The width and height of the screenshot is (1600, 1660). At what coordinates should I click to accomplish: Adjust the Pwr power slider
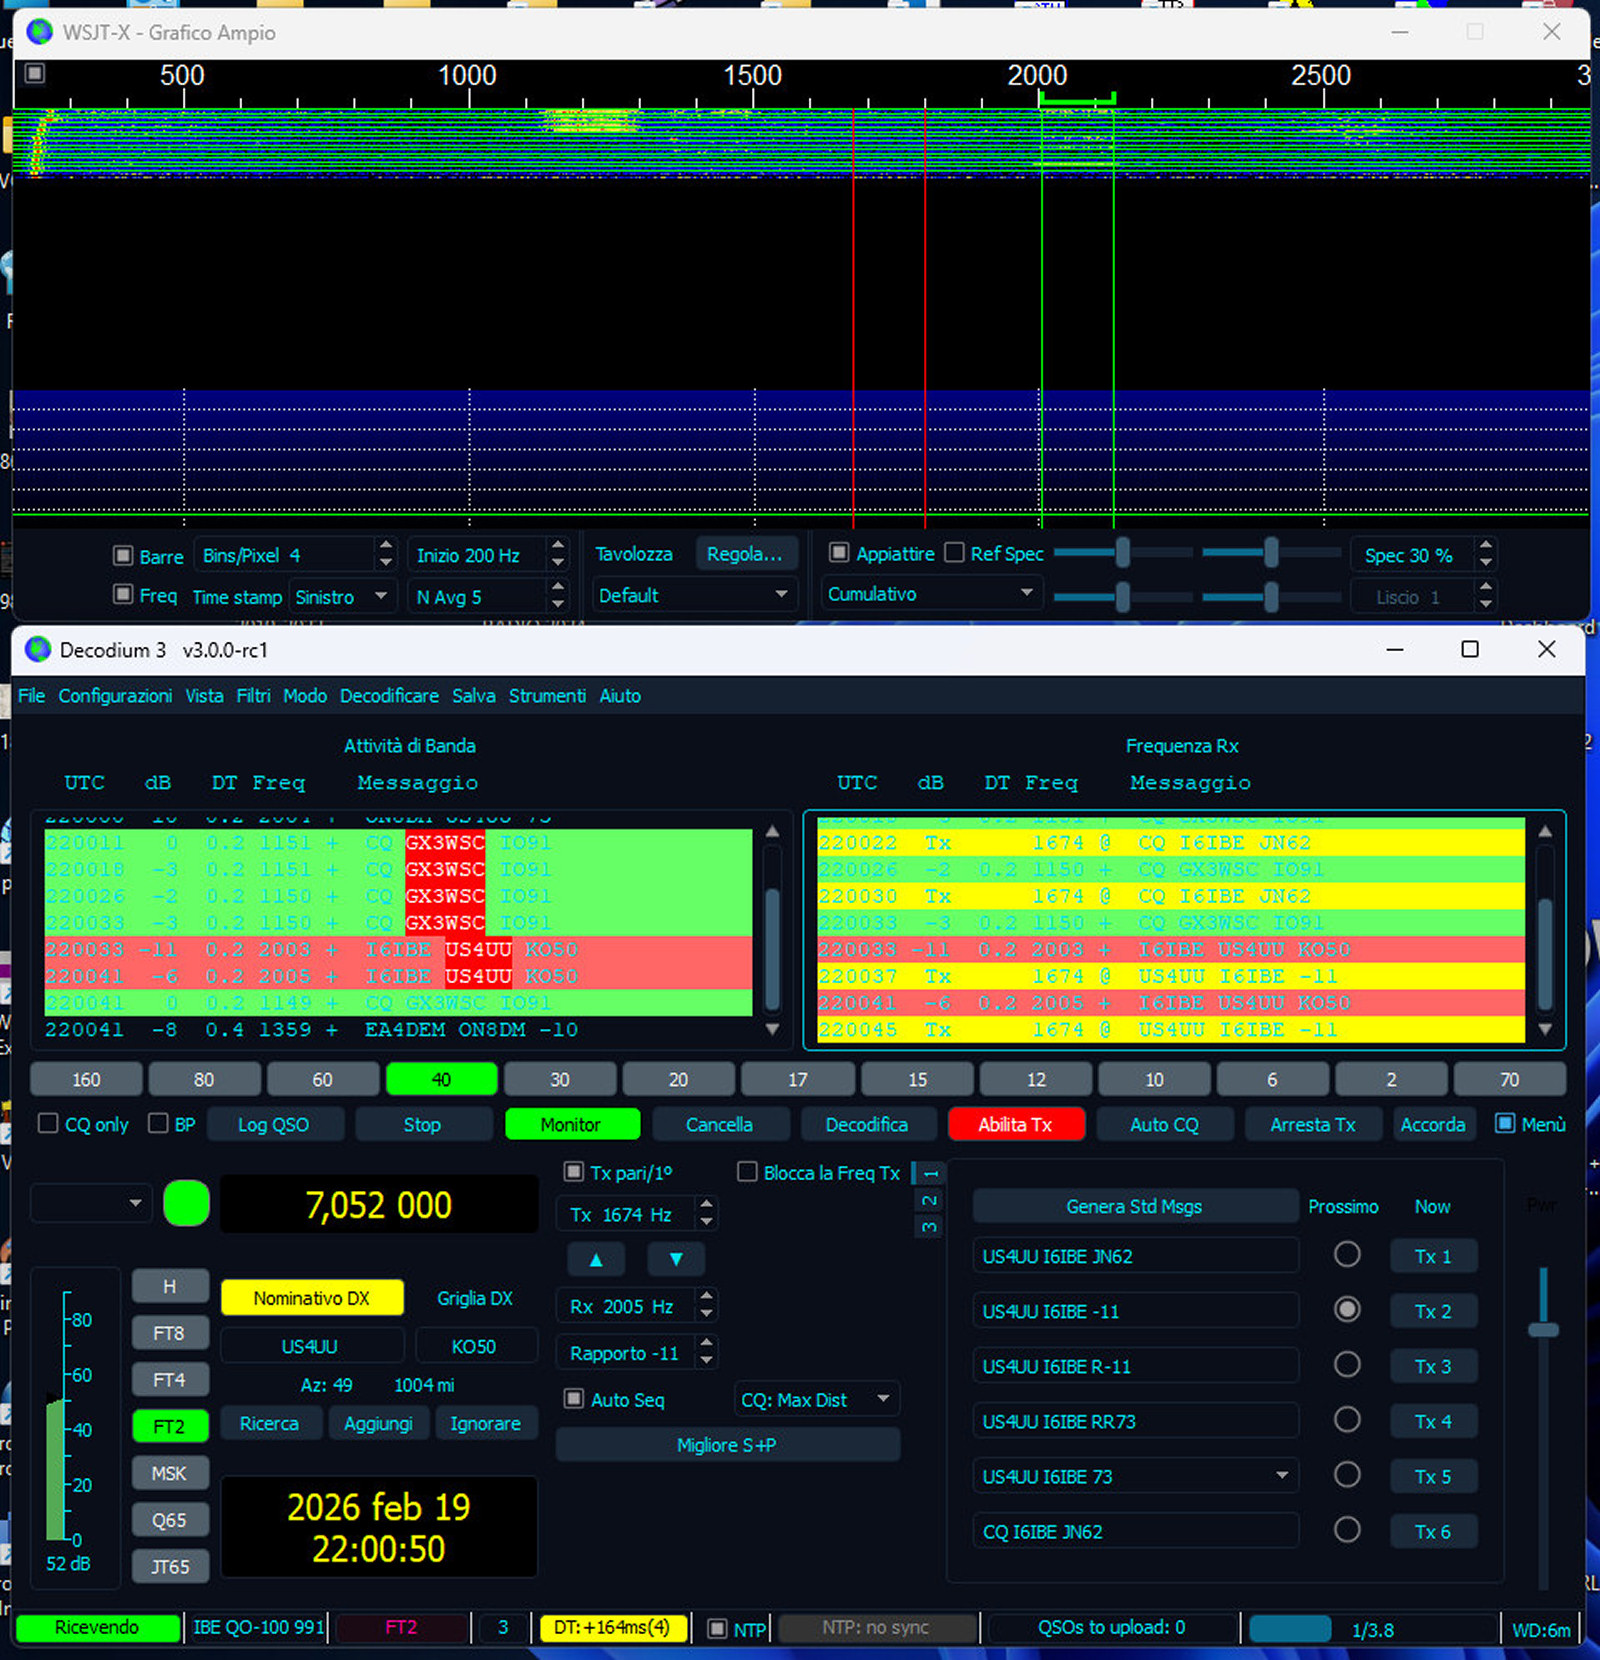point(1543,1329)
